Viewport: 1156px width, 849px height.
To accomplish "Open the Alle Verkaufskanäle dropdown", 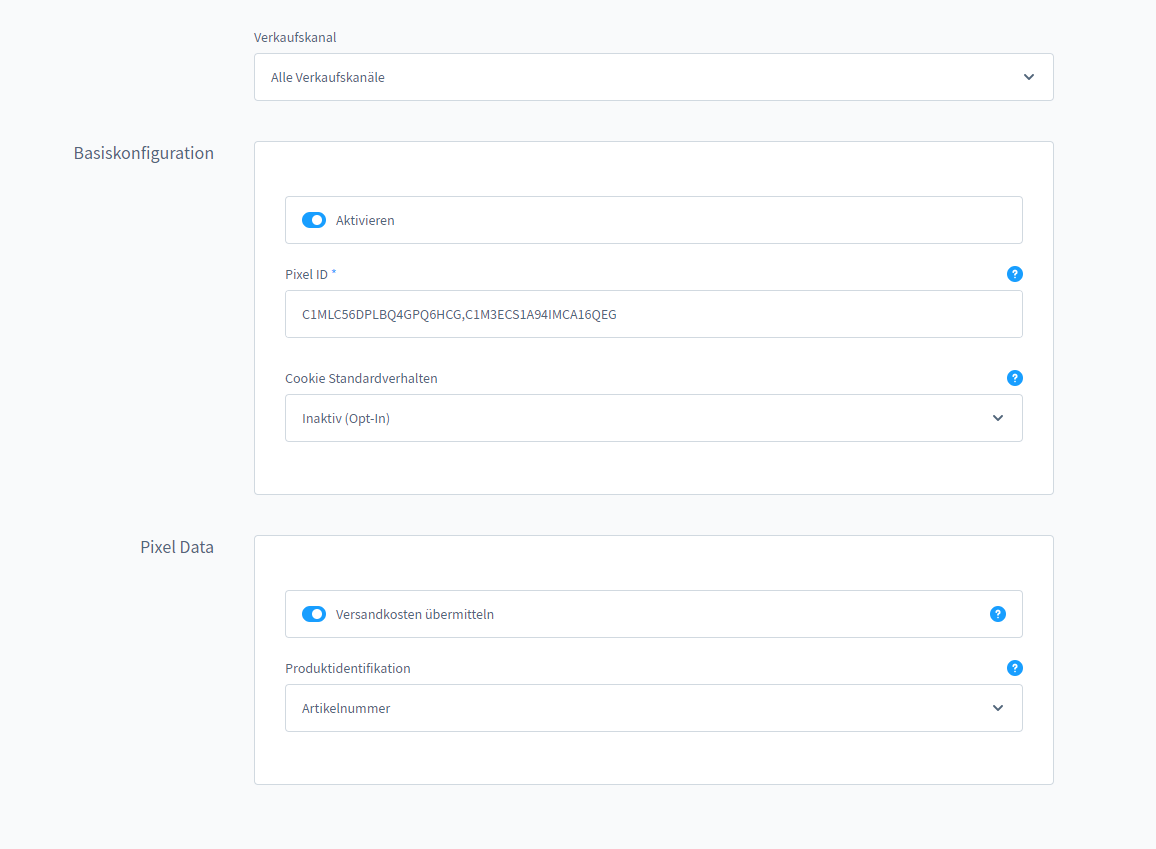I will (x=640, y=77).
